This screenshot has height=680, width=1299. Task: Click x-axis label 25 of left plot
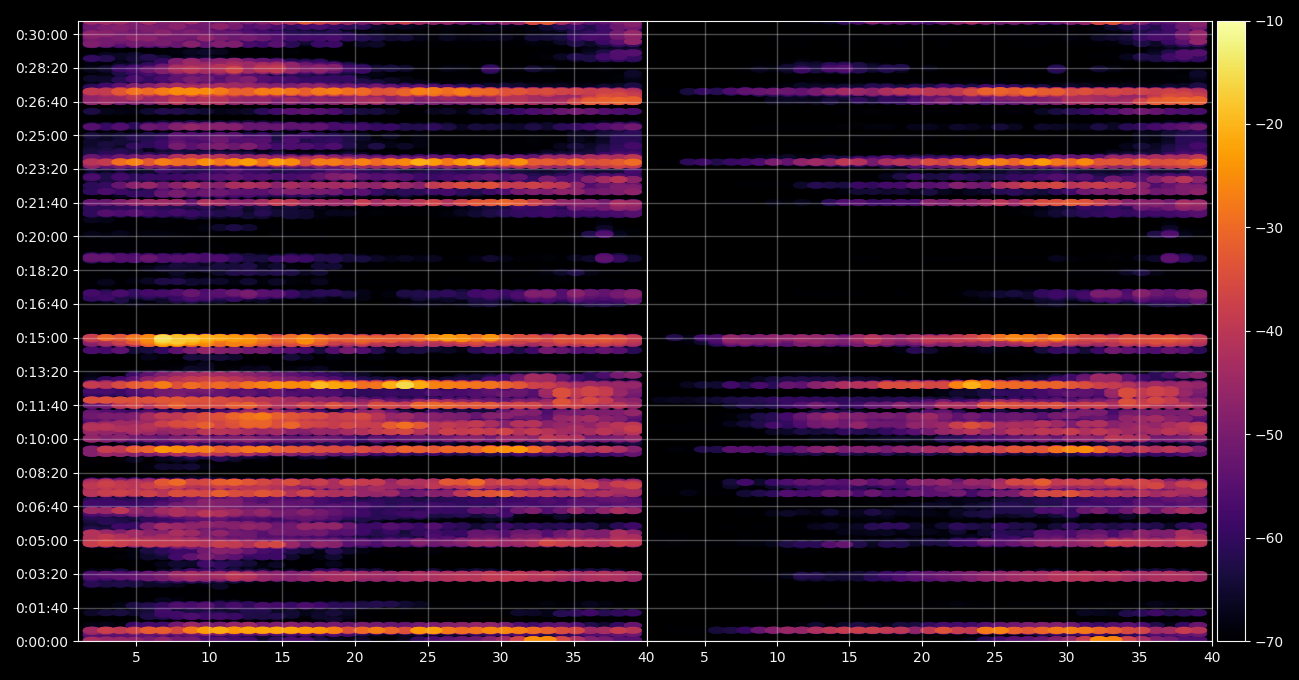click(427, 657)
